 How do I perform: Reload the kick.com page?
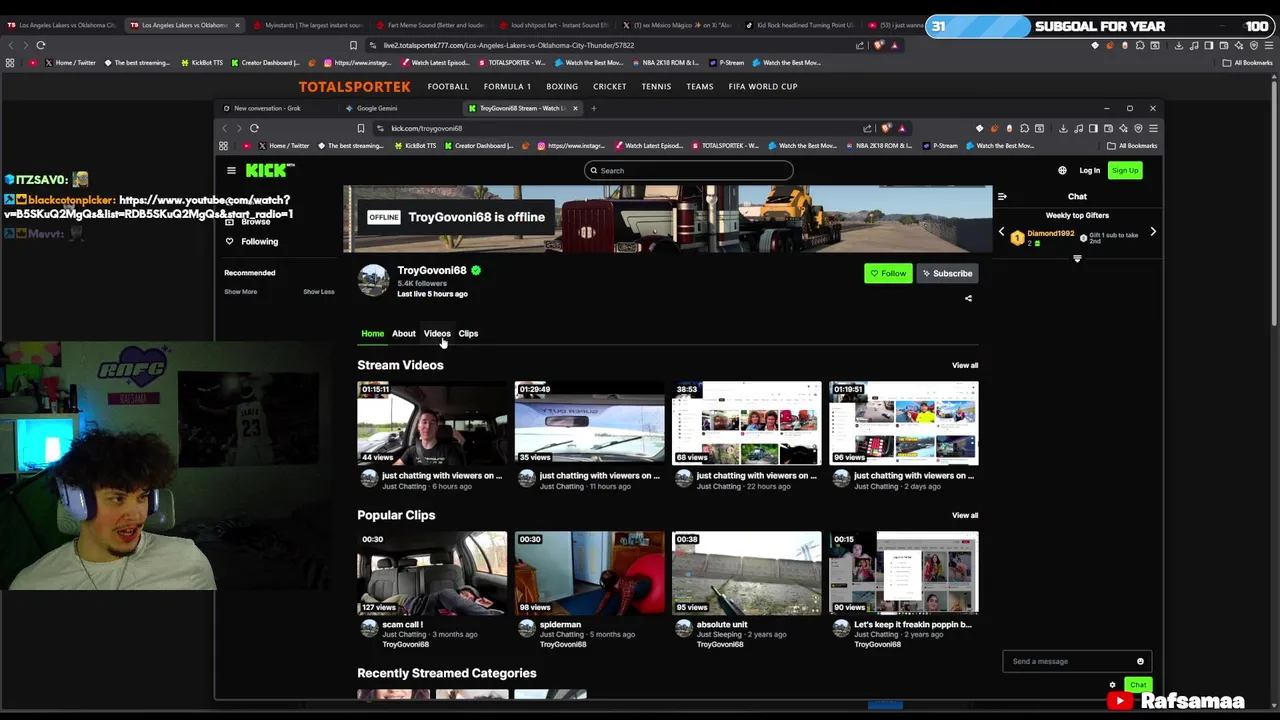pos(254,128)
